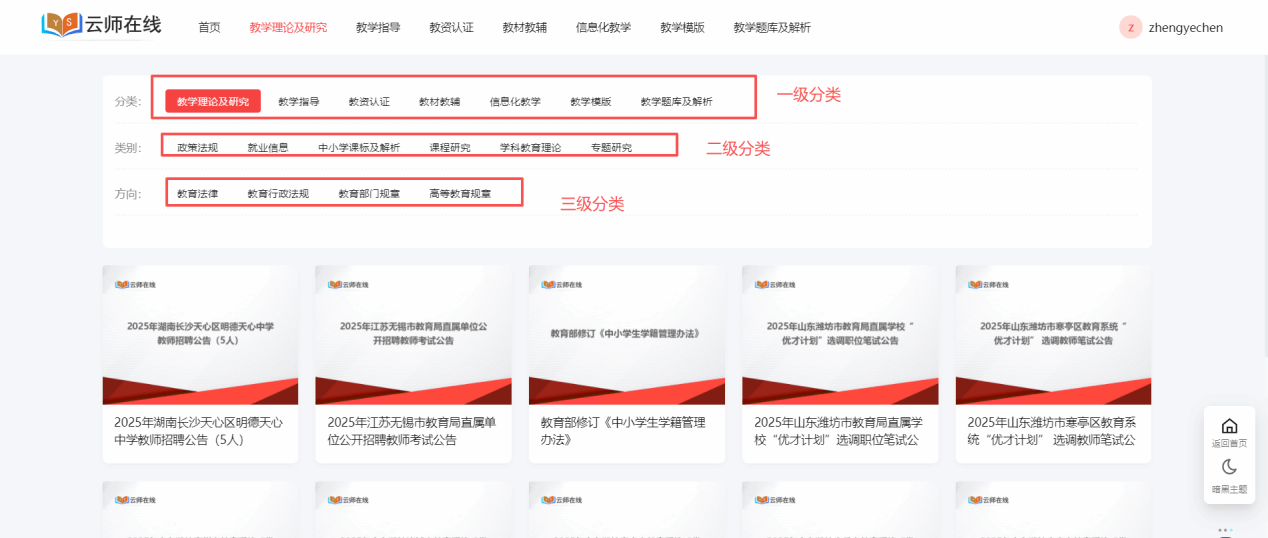Open the zhengyechen user avatar
Screen dimensions: 1268x538
[1130, 27]
